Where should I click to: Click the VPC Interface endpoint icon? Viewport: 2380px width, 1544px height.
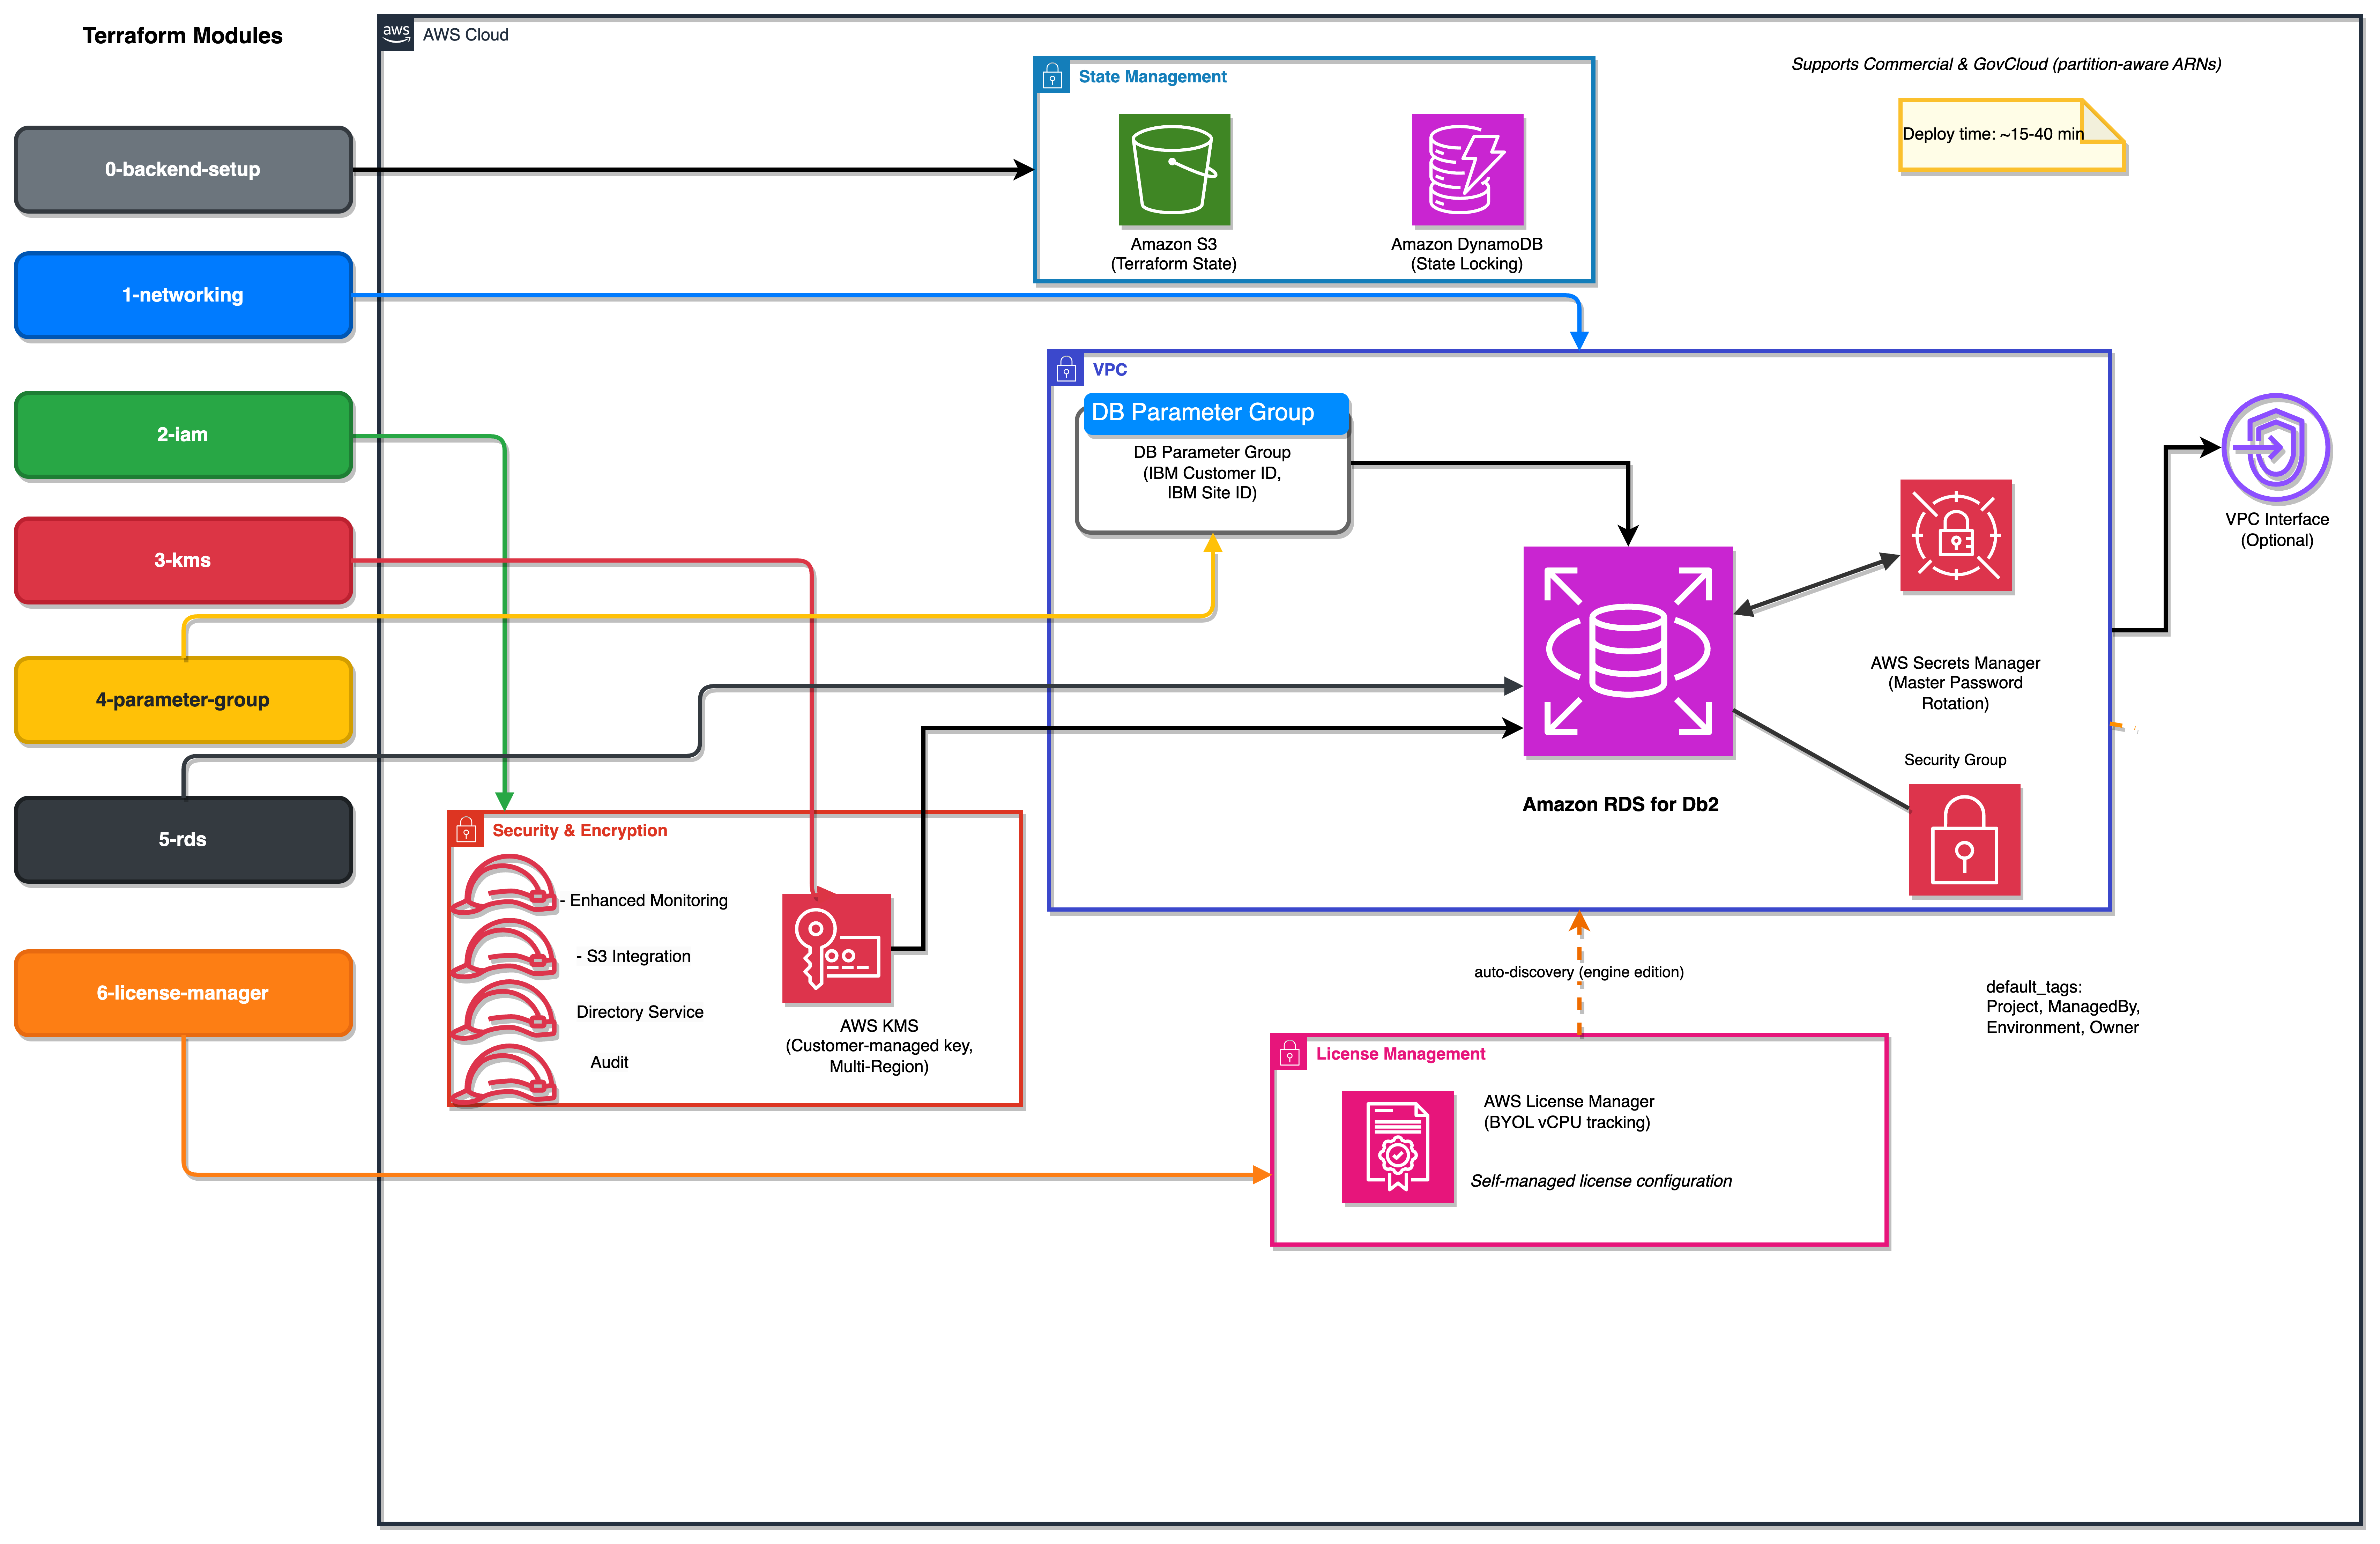2276,448
